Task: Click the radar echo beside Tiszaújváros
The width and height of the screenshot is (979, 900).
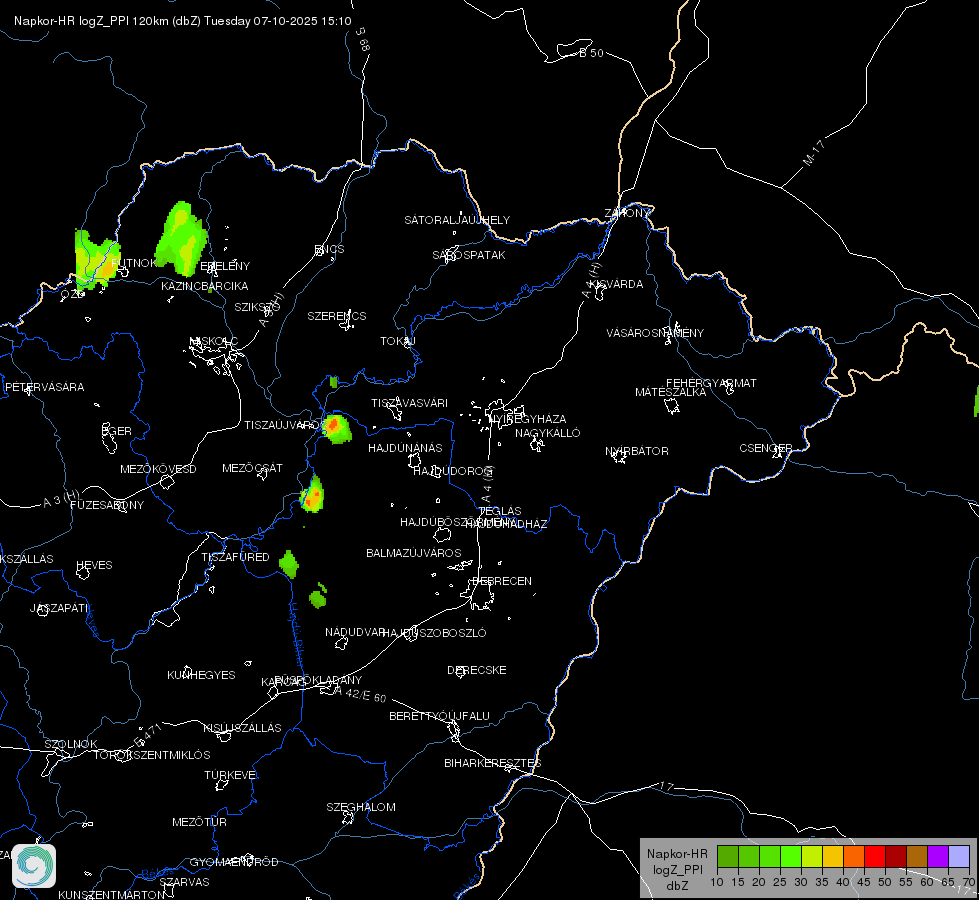Action: tap(337, 428)
